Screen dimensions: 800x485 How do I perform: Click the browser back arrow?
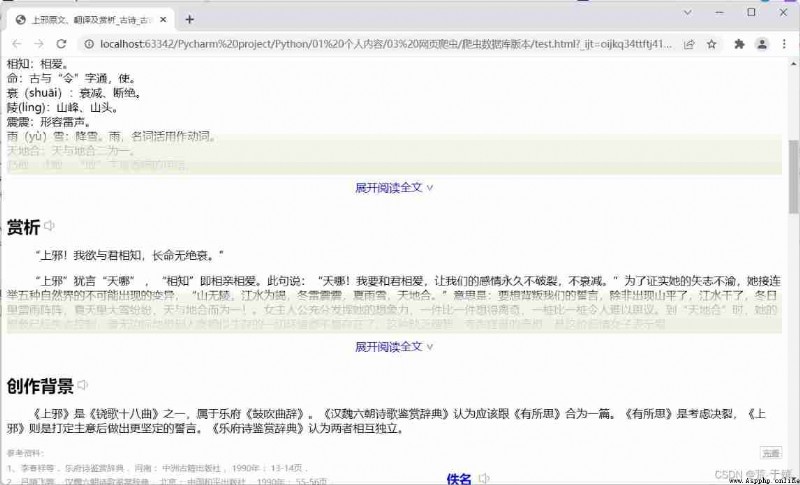(17, 44)
